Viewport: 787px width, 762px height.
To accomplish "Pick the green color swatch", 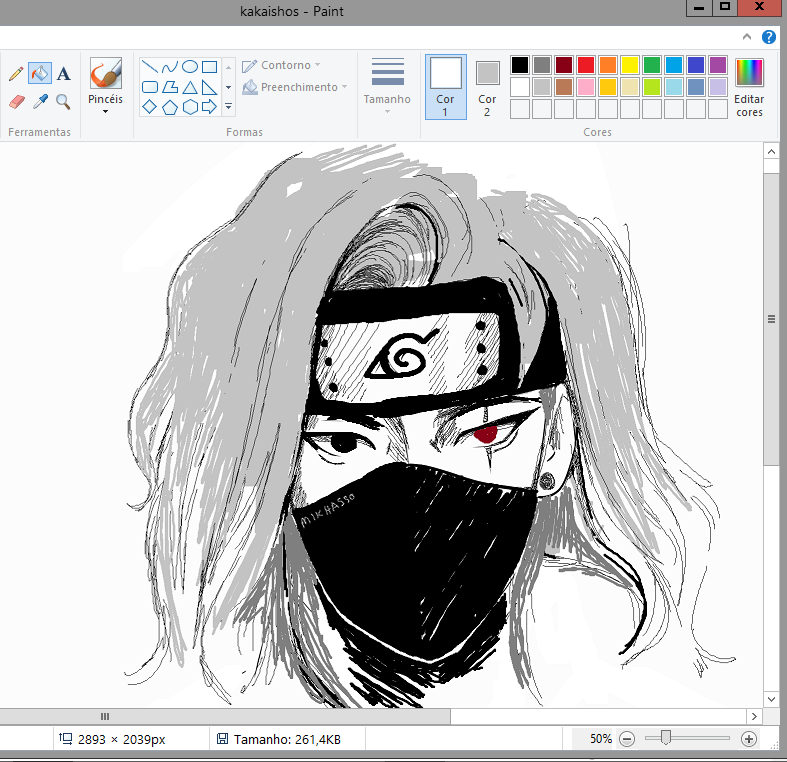I will (x=652, y=65).
